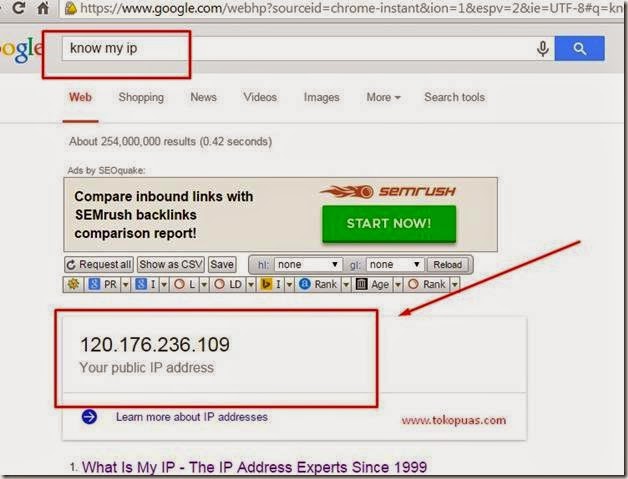Click the SEMrush logo in the ad
This screenshot has width=628, height=479.
tap(388, 191)
